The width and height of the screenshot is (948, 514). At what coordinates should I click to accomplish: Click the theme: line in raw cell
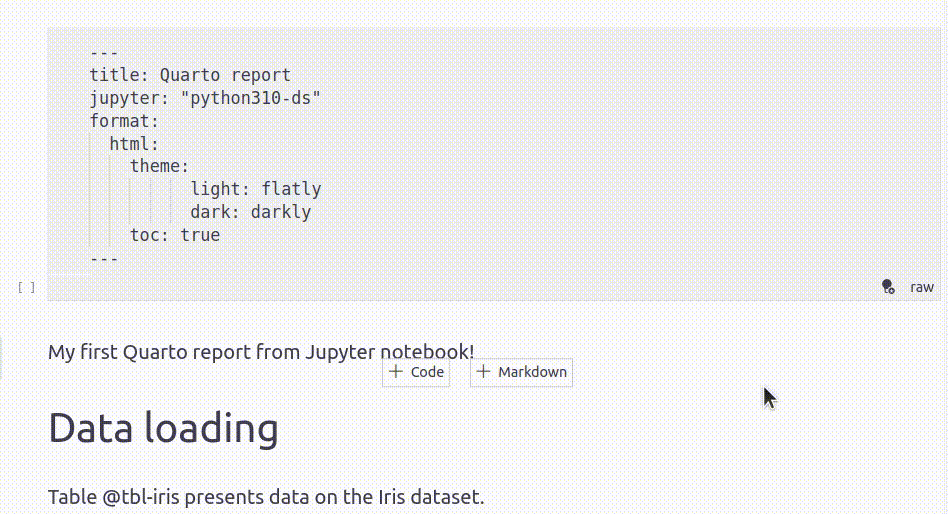pos(160,166)
